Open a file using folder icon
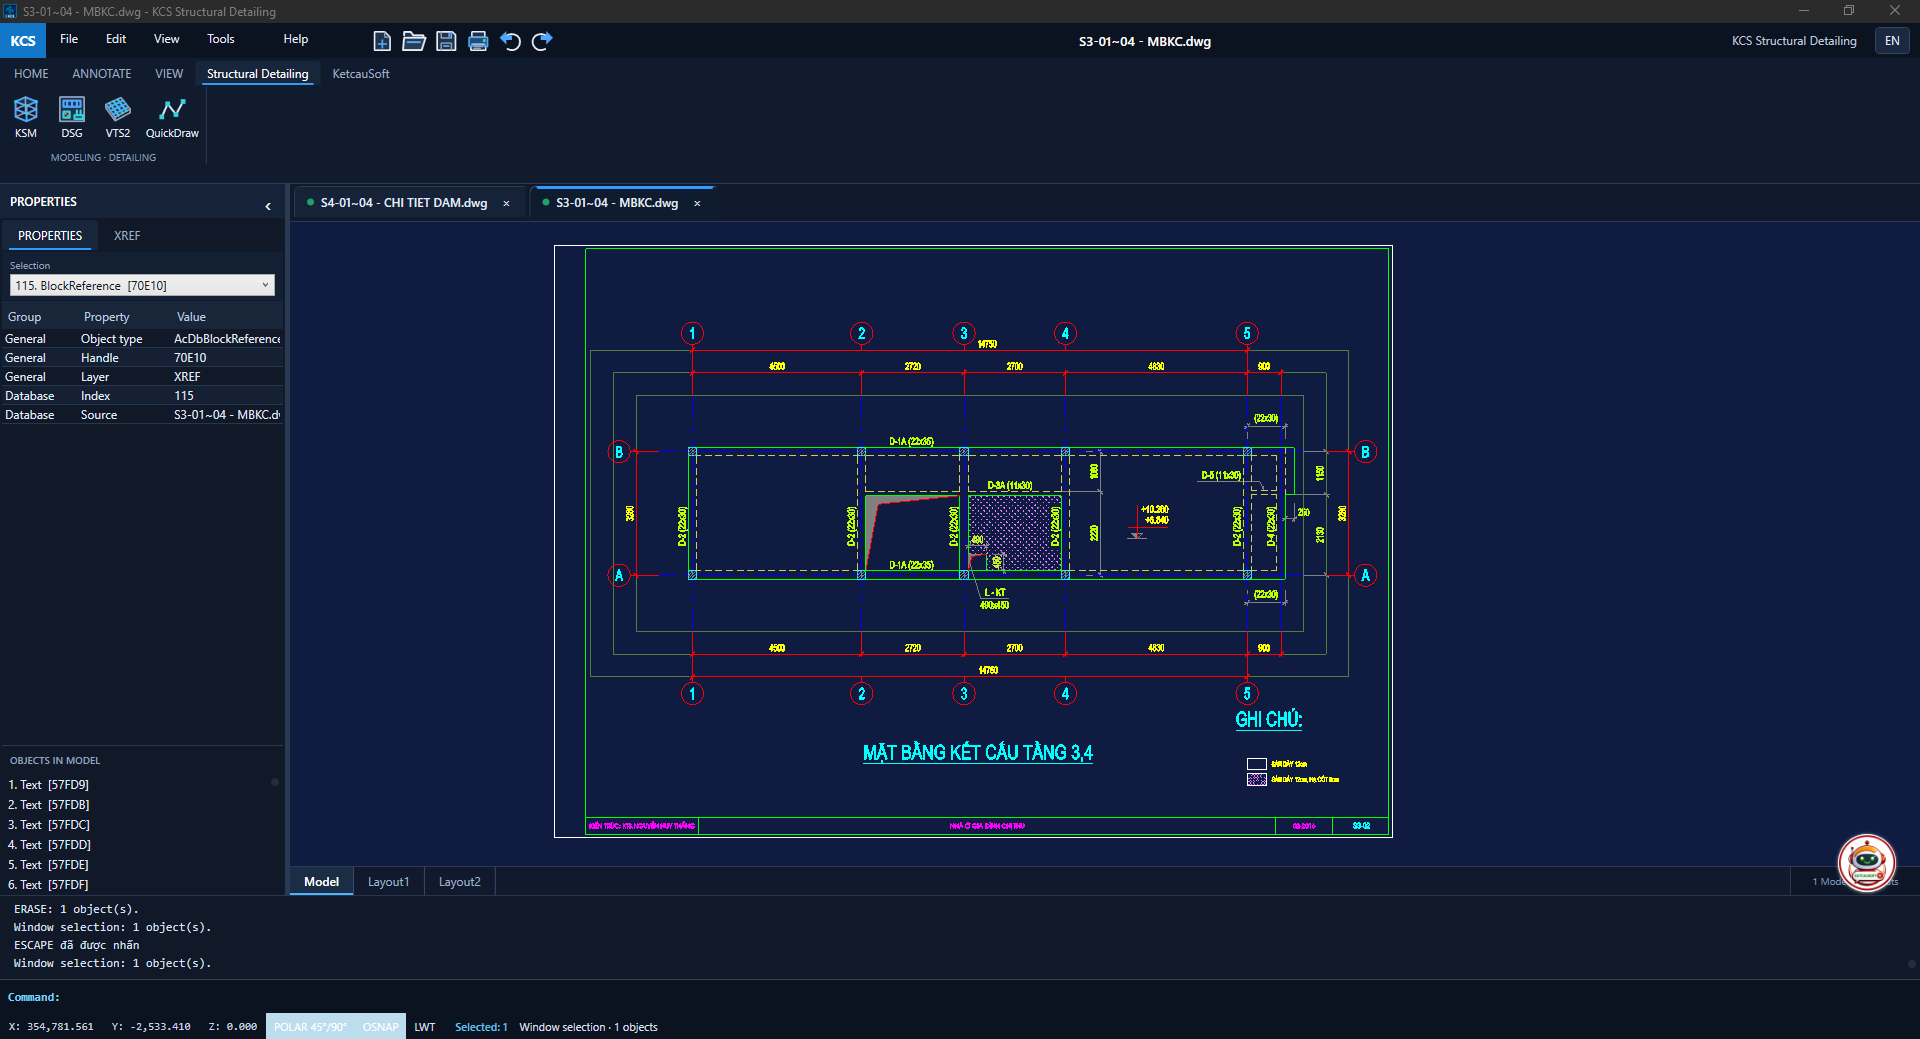Screen dimensions: 1920x1039 (x=414, y=41)
